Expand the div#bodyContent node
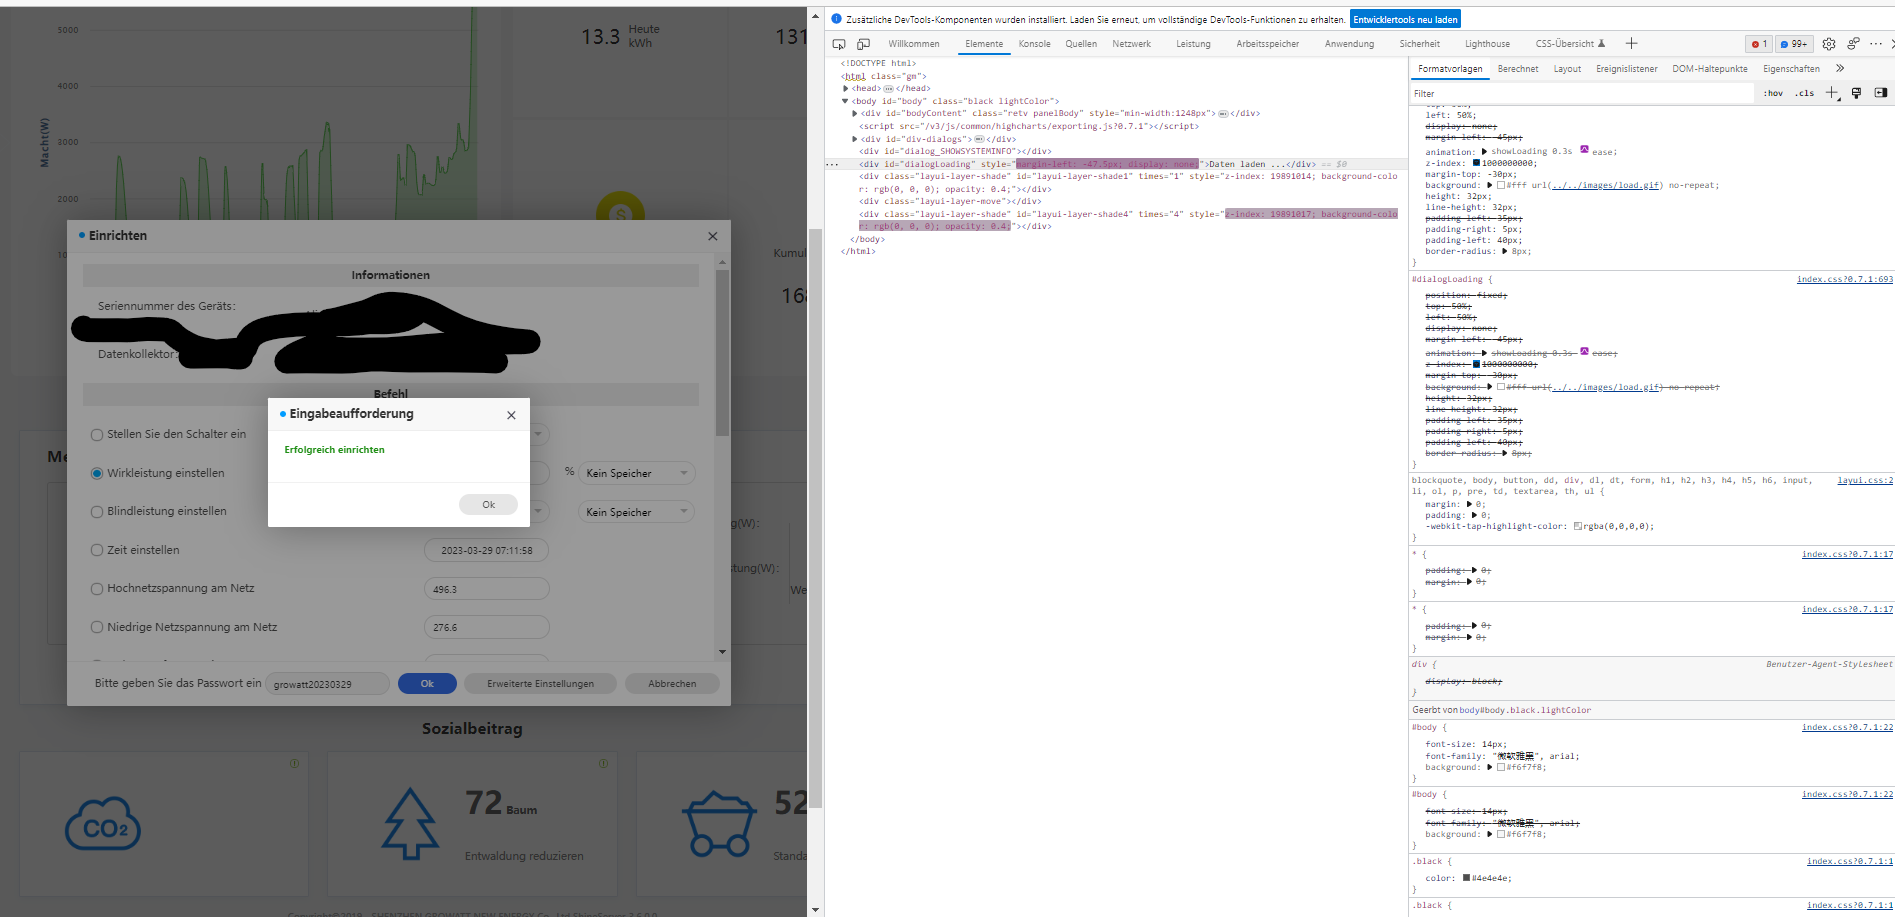The image size is (1895, 917). 854,113
